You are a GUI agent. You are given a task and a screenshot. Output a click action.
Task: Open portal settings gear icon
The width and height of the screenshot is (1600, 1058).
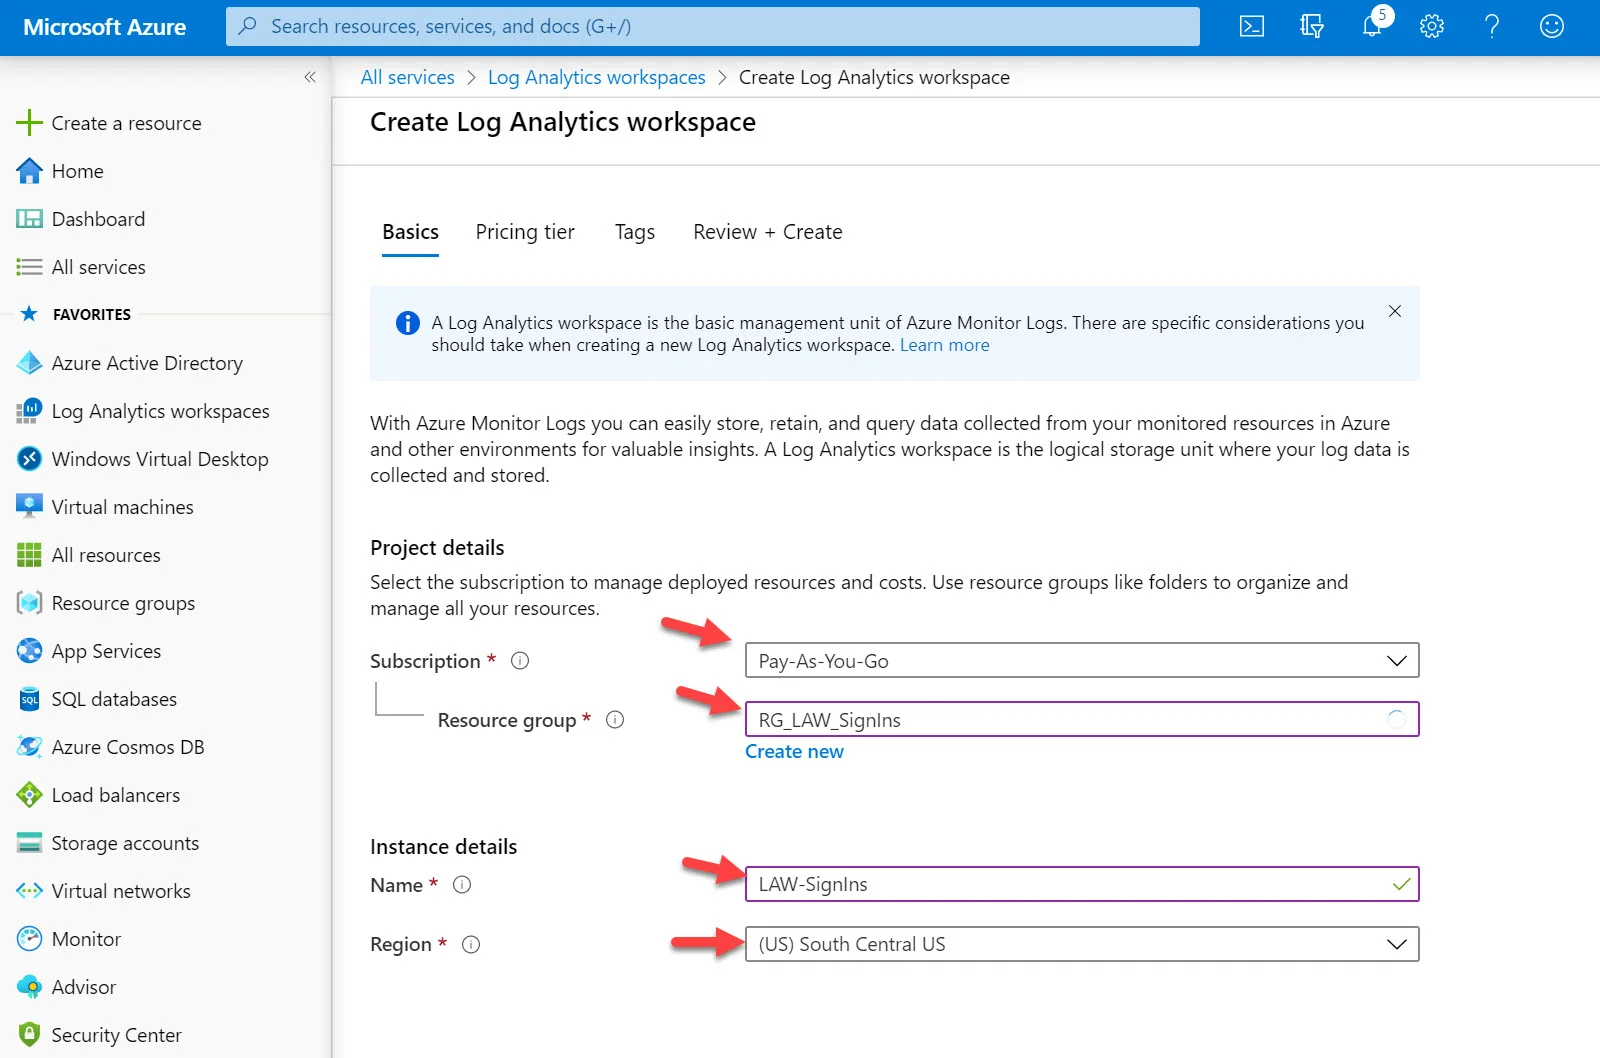(x=1432, y=27)
